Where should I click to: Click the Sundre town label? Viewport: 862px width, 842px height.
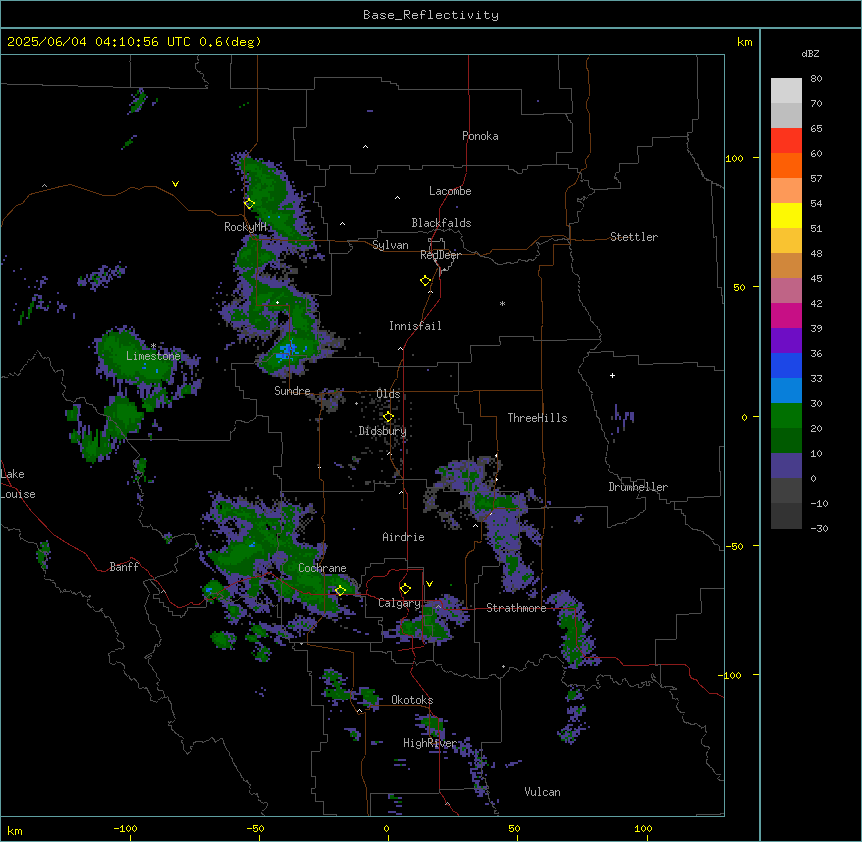(292, 391)
